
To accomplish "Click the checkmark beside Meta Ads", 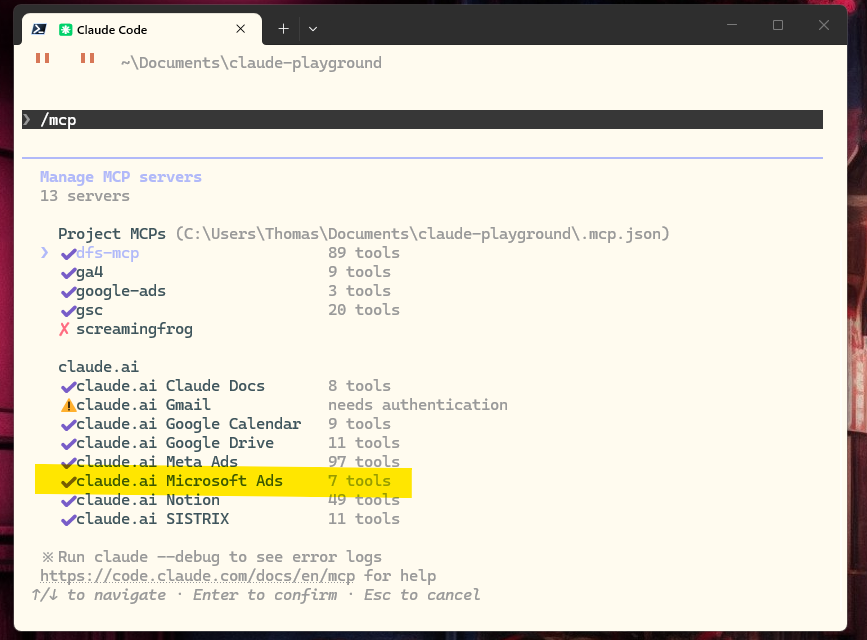I will pyautogui.click(x=68, y=463).
